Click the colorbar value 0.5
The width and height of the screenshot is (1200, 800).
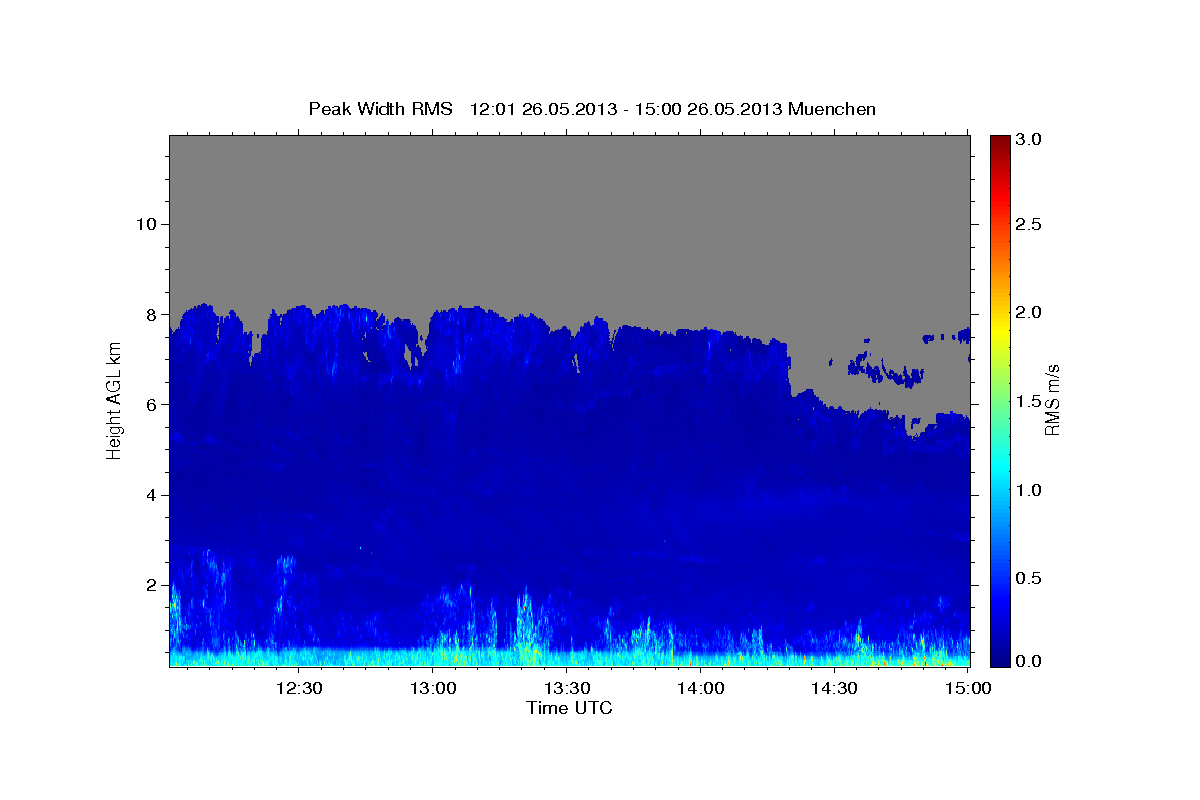1031,578
